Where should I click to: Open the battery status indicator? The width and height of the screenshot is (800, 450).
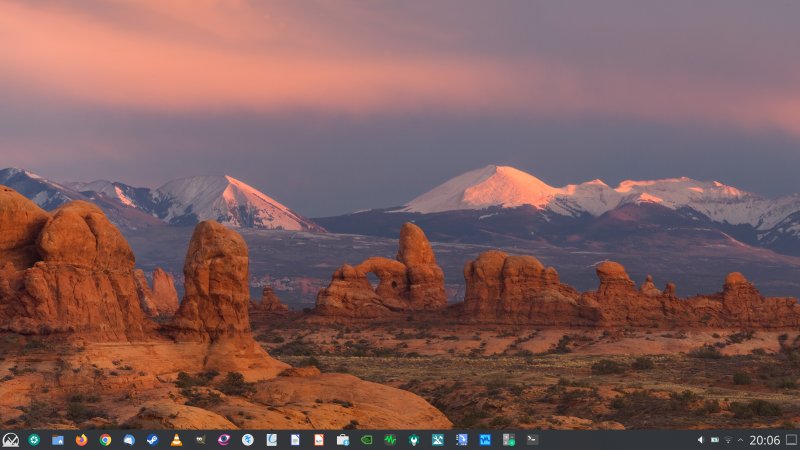point(714,440)
